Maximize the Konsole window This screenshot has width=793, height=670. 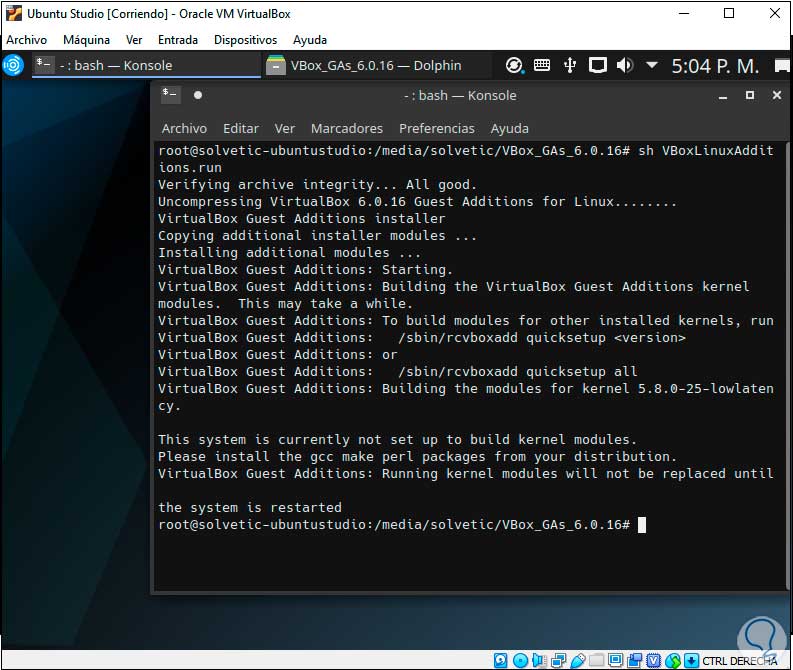point(750,95)
